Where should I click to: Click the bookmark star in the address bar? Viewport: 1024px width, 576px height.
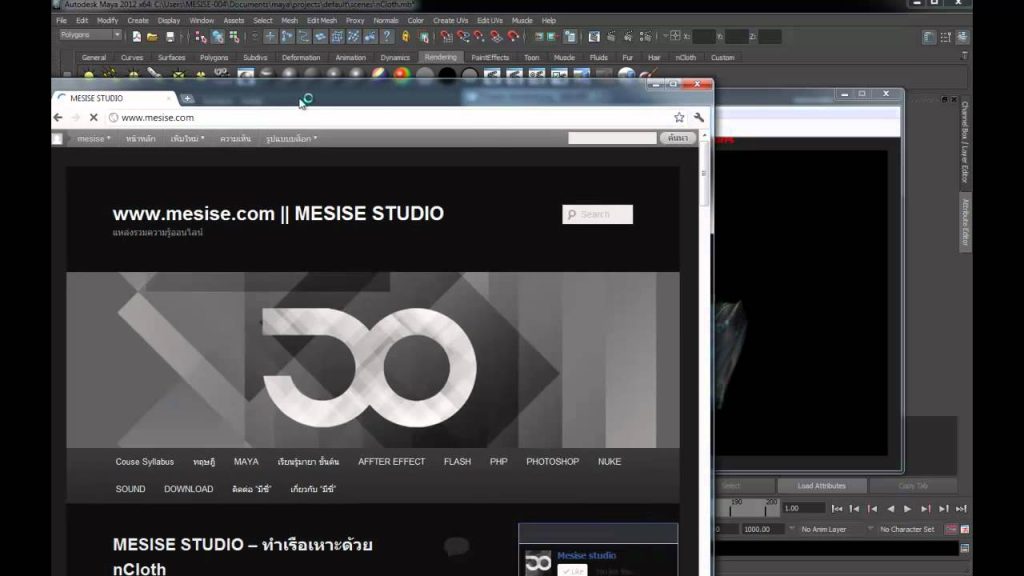679,118
